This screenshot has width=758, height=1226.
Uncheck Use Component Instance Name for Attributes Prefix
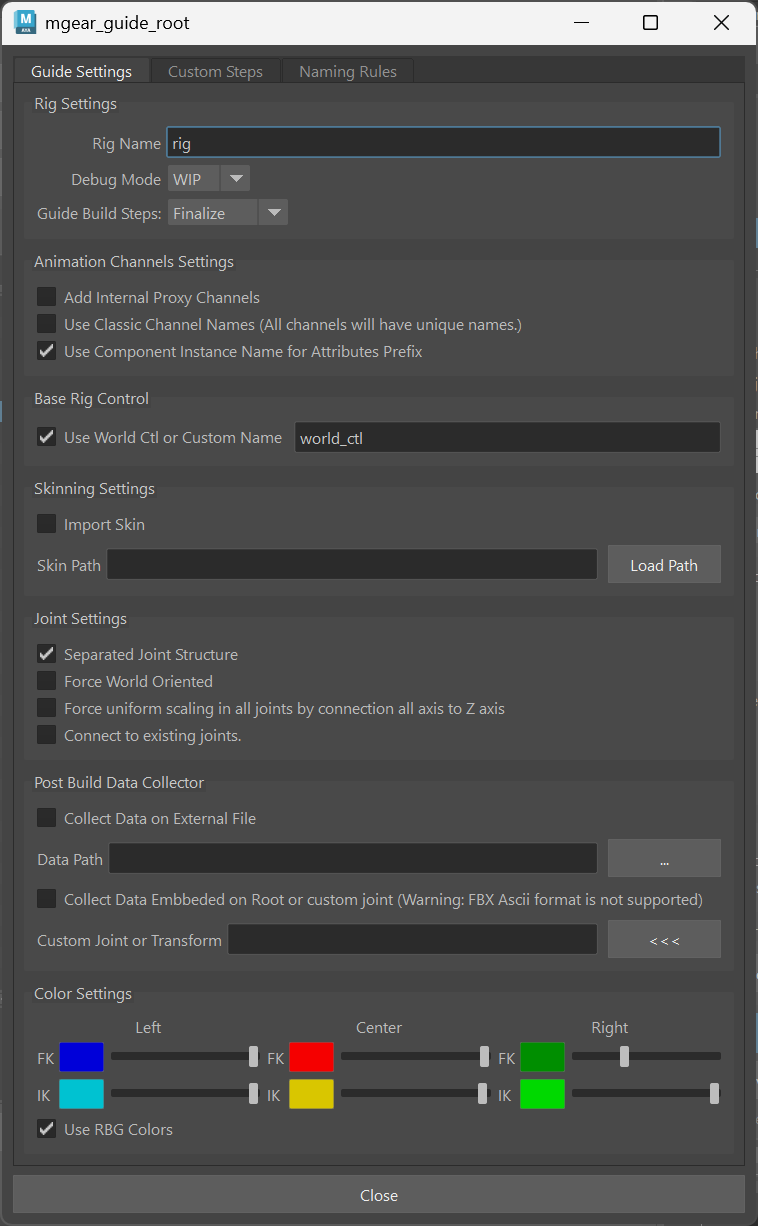point(47,351)
